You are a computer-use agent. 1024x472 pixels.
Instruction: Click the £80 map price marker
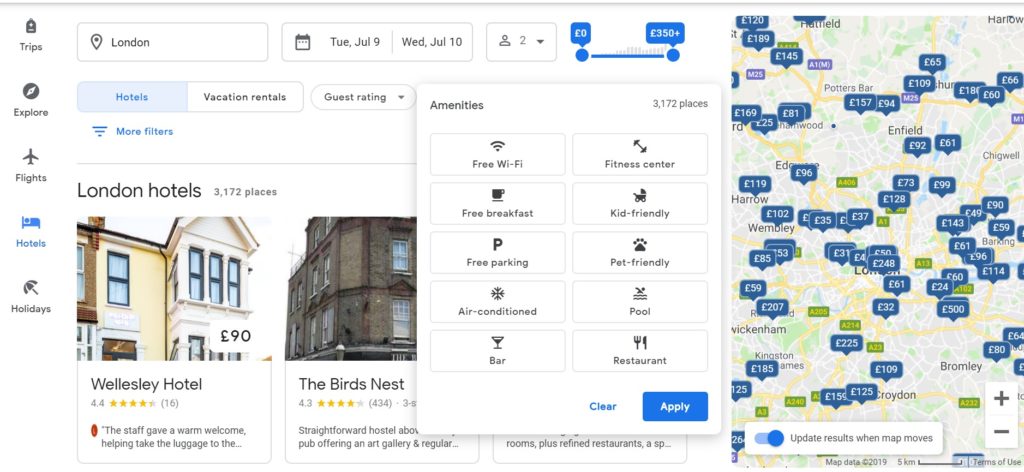click(x=997, y=350)
